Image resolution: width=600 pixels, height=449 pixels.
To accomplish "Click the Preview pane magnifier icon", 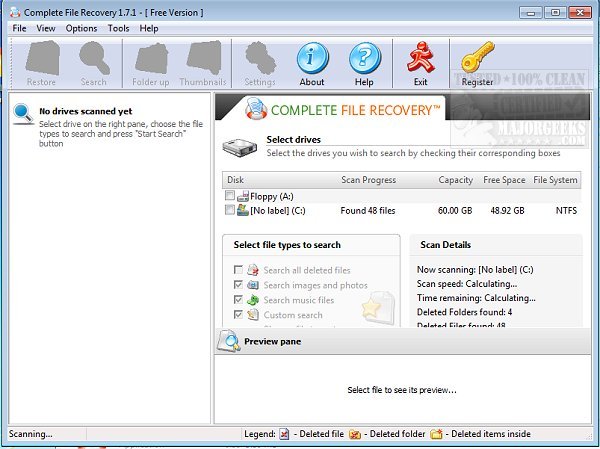I will click(228, 341).
